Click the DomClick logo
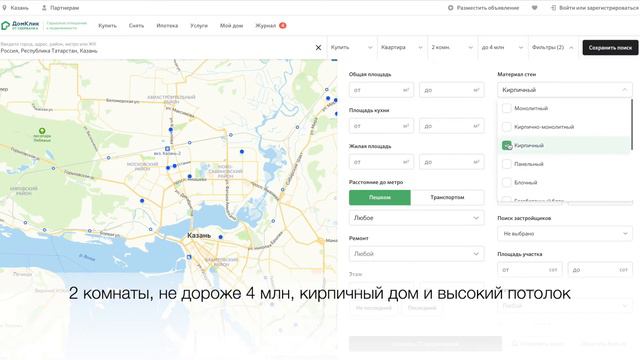The width and height of the screenshot is (640, 360). pos(20,26)
